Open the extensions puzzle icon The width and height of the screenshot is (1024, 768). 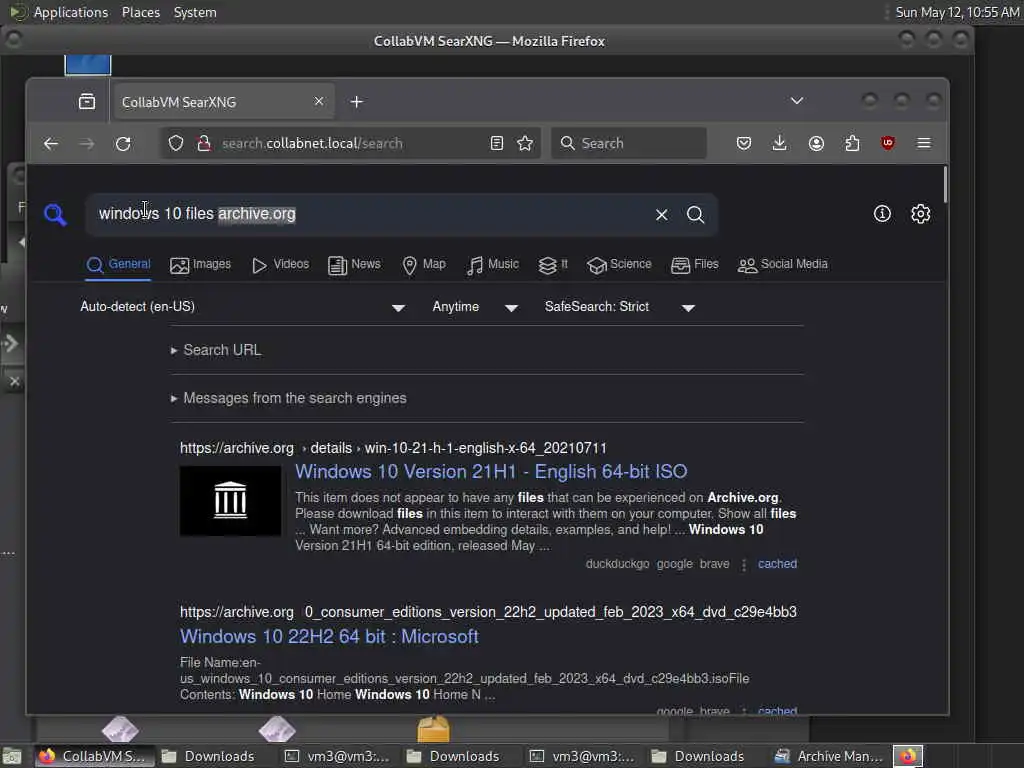click(852, 143)
